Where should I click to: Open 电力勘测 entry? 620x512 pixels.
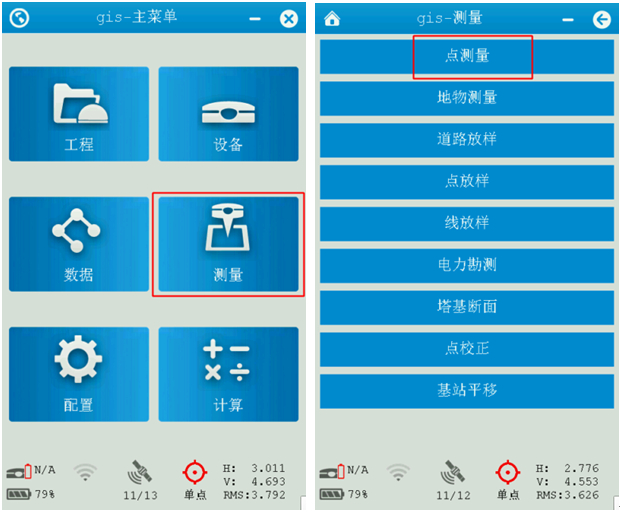pyautogui.click(x=467, y=266)
